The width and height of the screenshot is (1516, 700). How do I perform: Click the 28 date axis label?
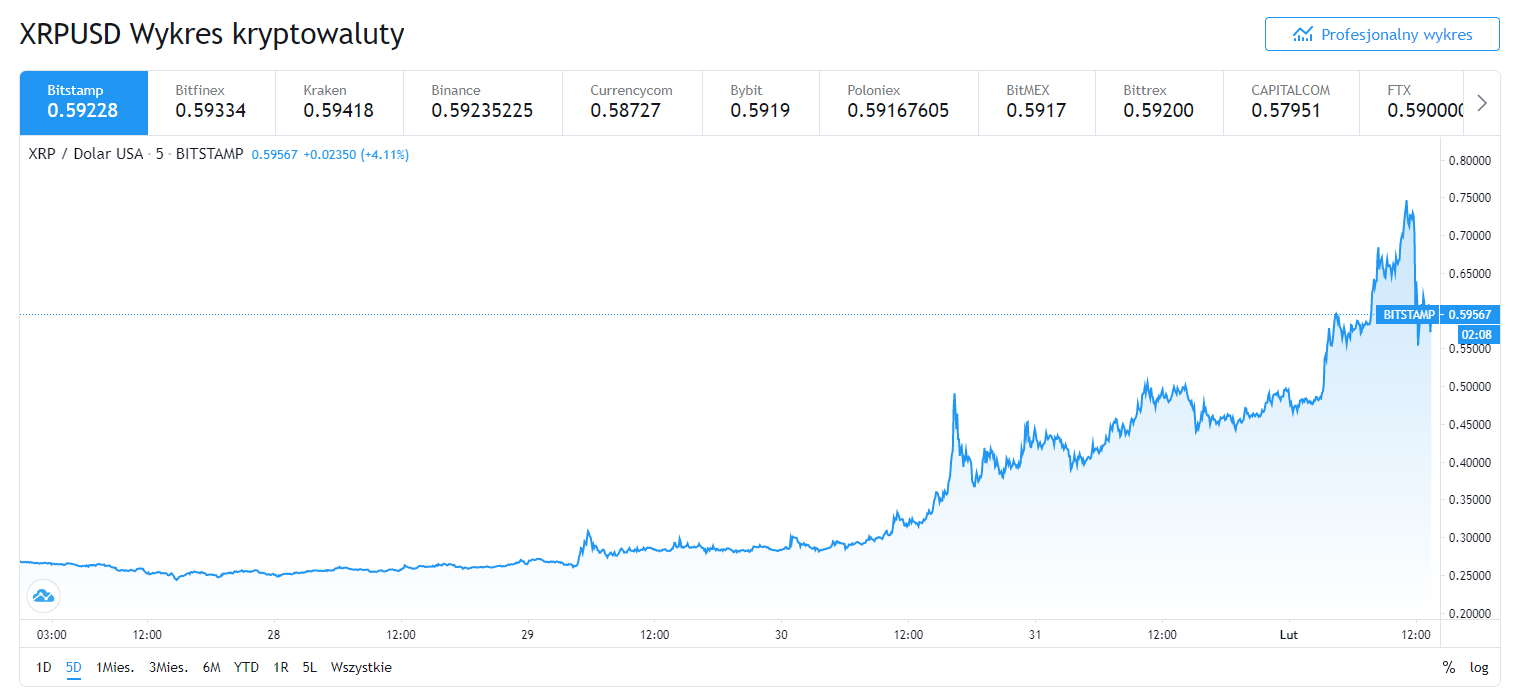point(274,634)
